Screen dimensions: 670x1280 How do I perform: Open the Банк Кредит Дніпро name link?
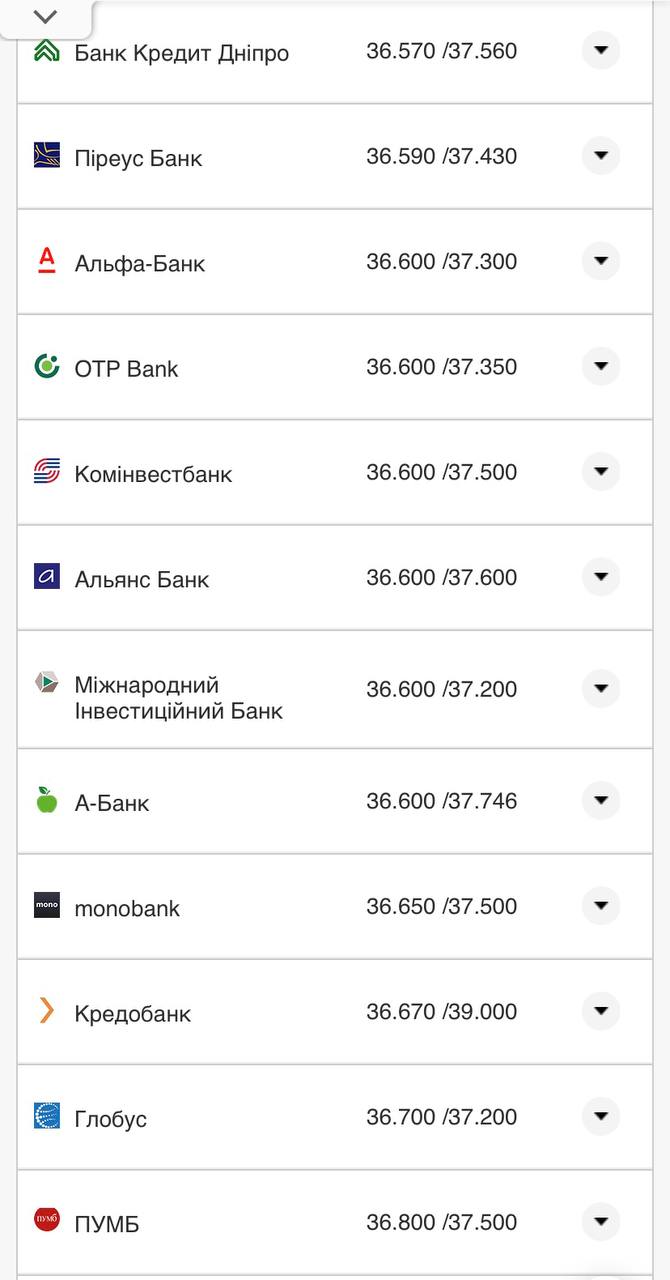(x=181, y=53)
